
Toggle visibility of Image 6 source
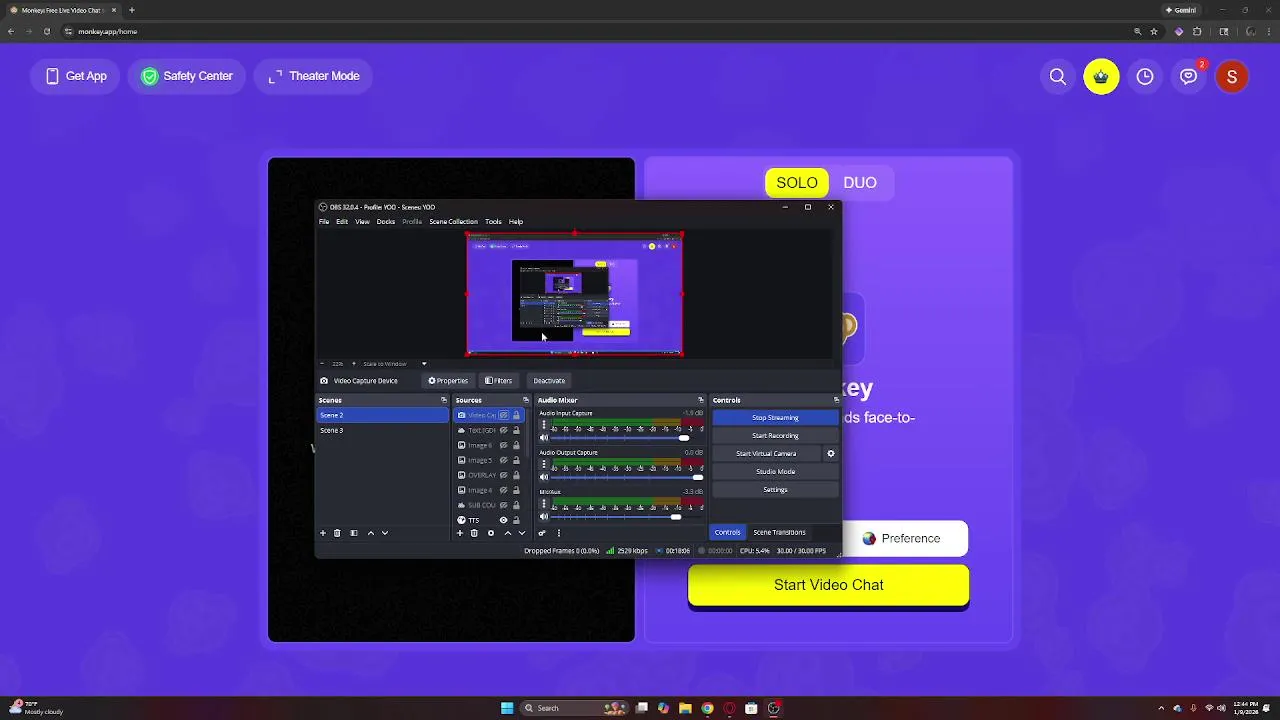(x=503, y=445)
